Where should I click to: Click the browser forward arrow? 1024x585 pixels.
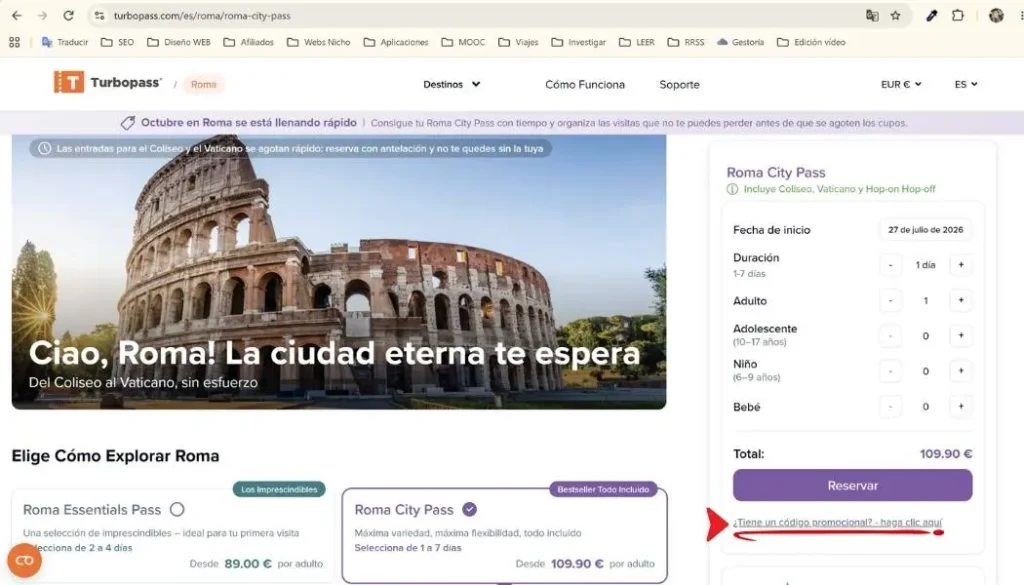[42, 16]
